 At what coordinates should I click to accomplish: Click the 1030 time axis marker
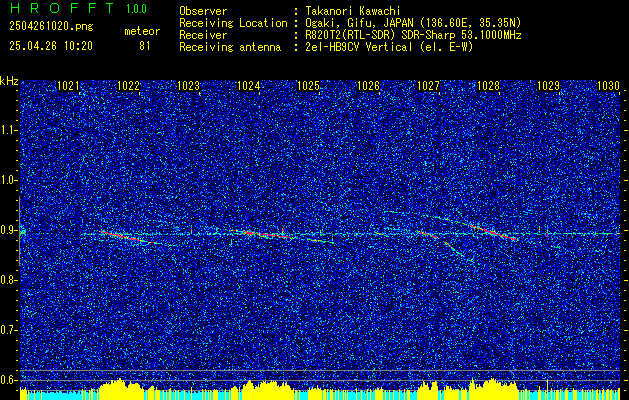click(608, 85)
